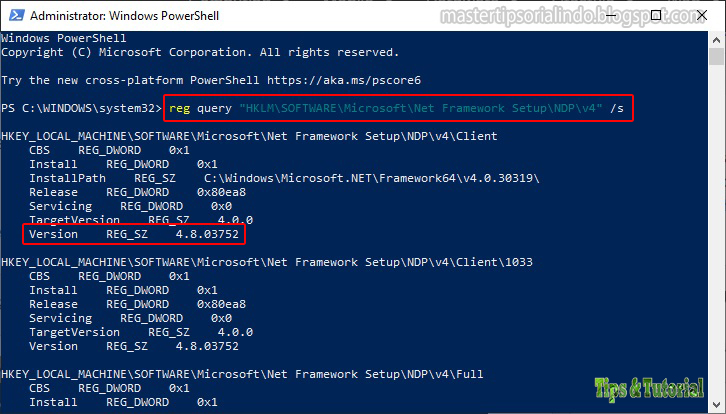Click the vertical scrollbar track
This screenshot has height=414, width=726.
tap(717, 250)
